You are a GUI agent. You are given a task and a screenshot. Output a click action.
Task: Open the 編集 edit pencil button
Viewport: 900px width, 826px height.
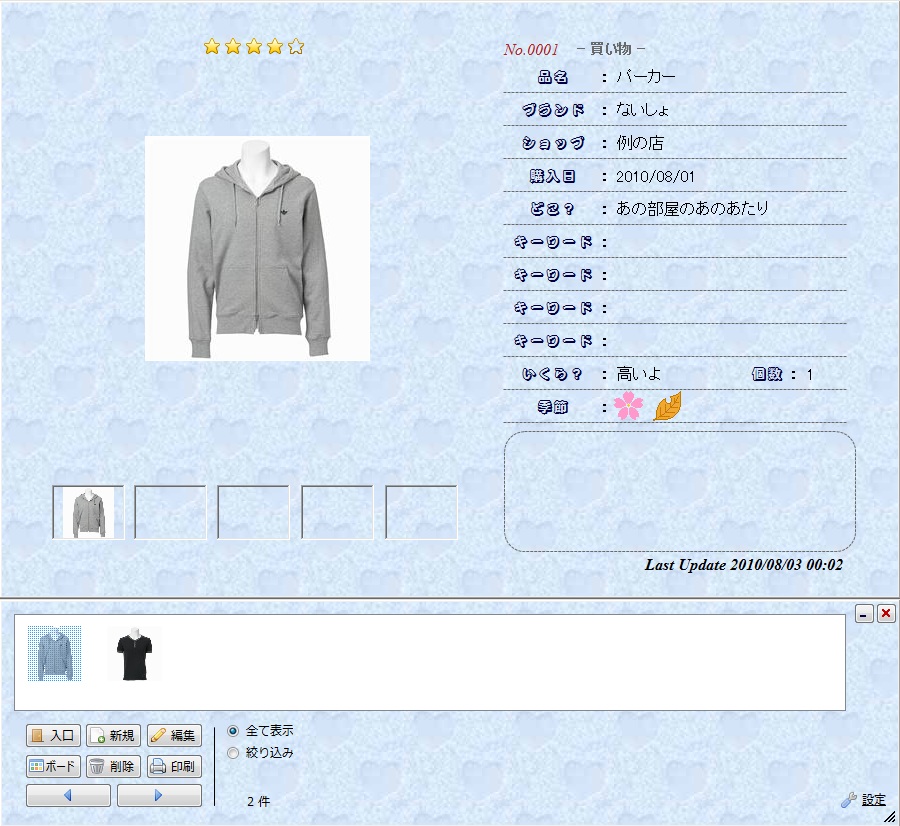click(x=174, y=736)
